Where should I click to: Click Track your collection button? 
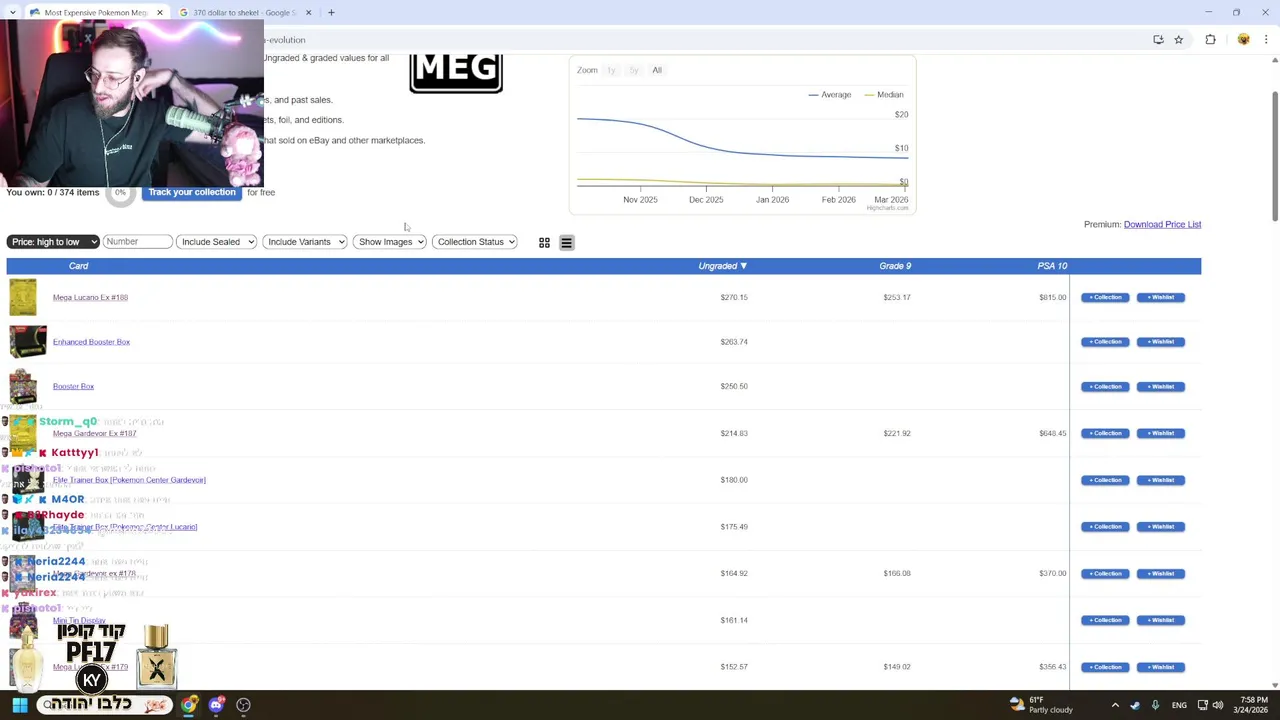tap(192, 192)
